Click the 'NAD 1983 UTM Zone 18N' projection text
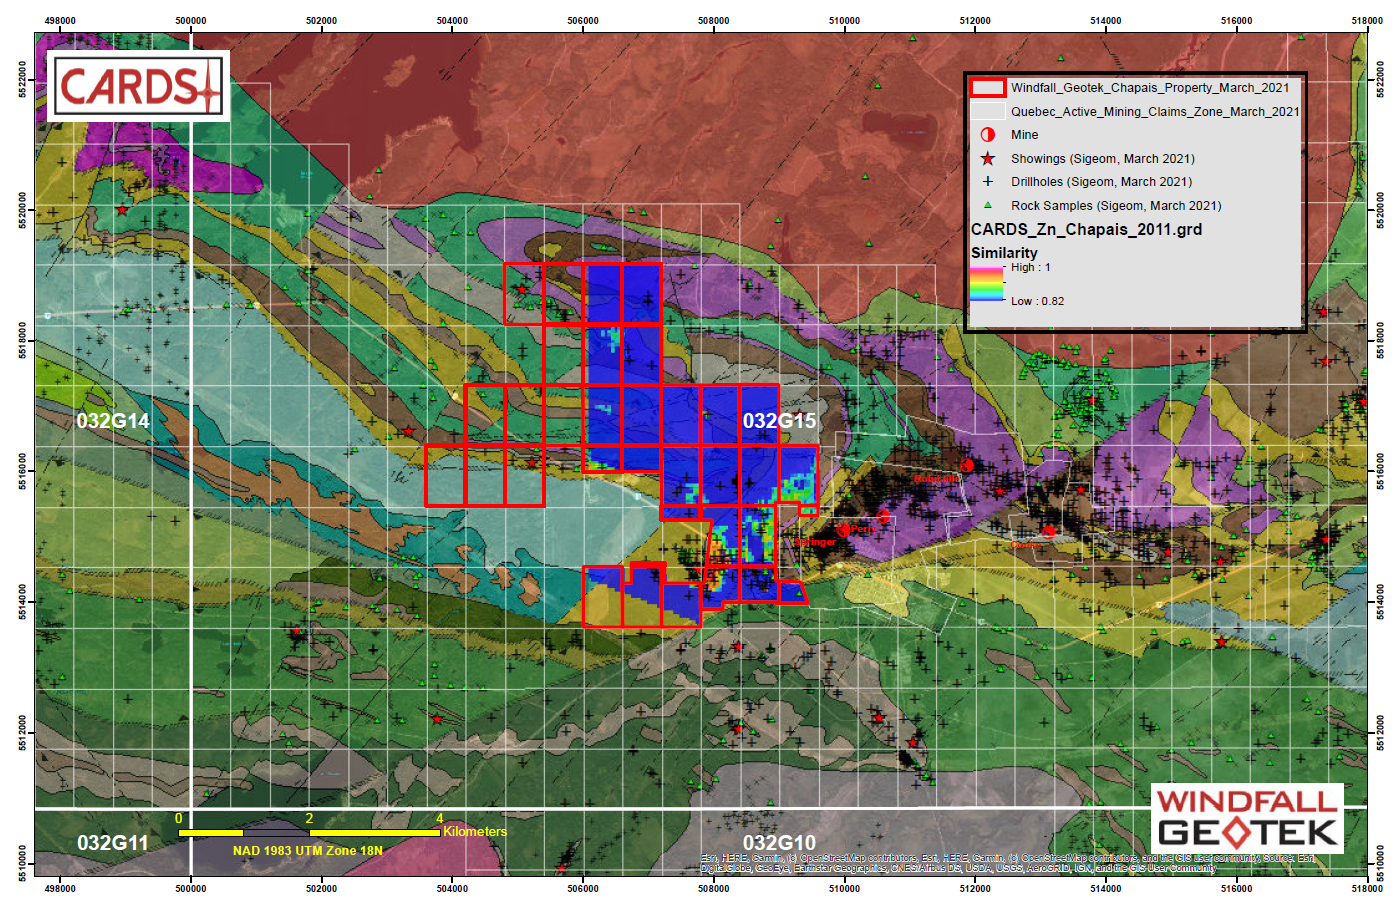Viewport: 1394px width, 905px height. [308, 851]
